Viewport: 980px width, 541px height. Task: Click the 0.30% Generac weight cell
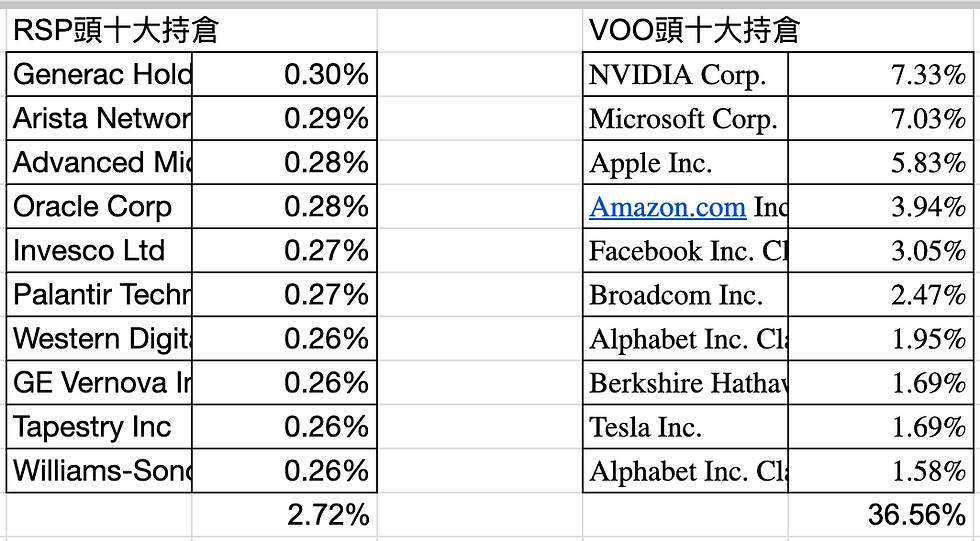click(284, 74)
